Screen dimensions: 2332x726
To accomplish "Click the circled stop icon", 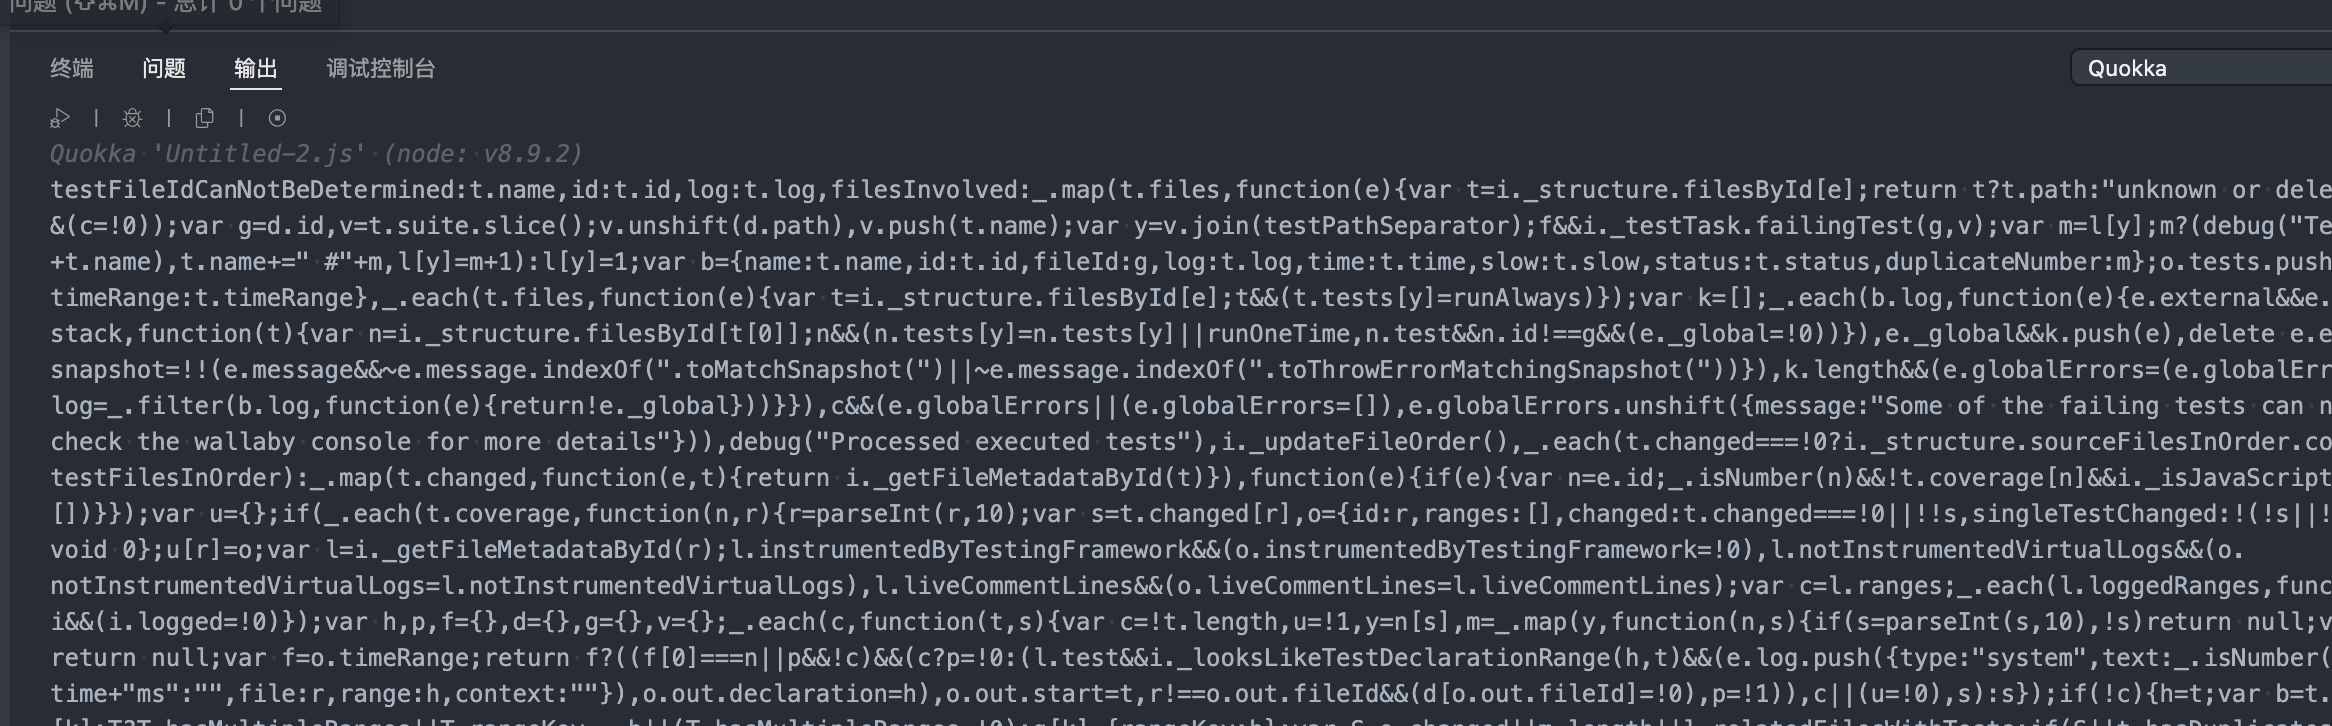I will pos(277,118).
